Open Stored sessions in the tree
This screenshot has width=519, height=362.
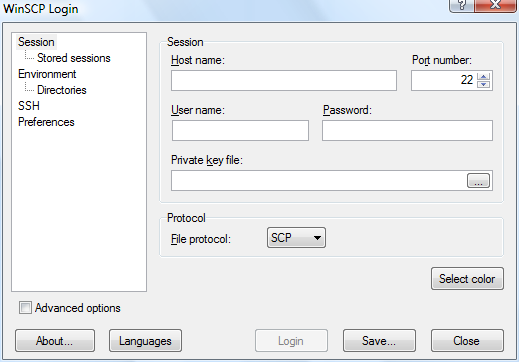coord(74,58)
